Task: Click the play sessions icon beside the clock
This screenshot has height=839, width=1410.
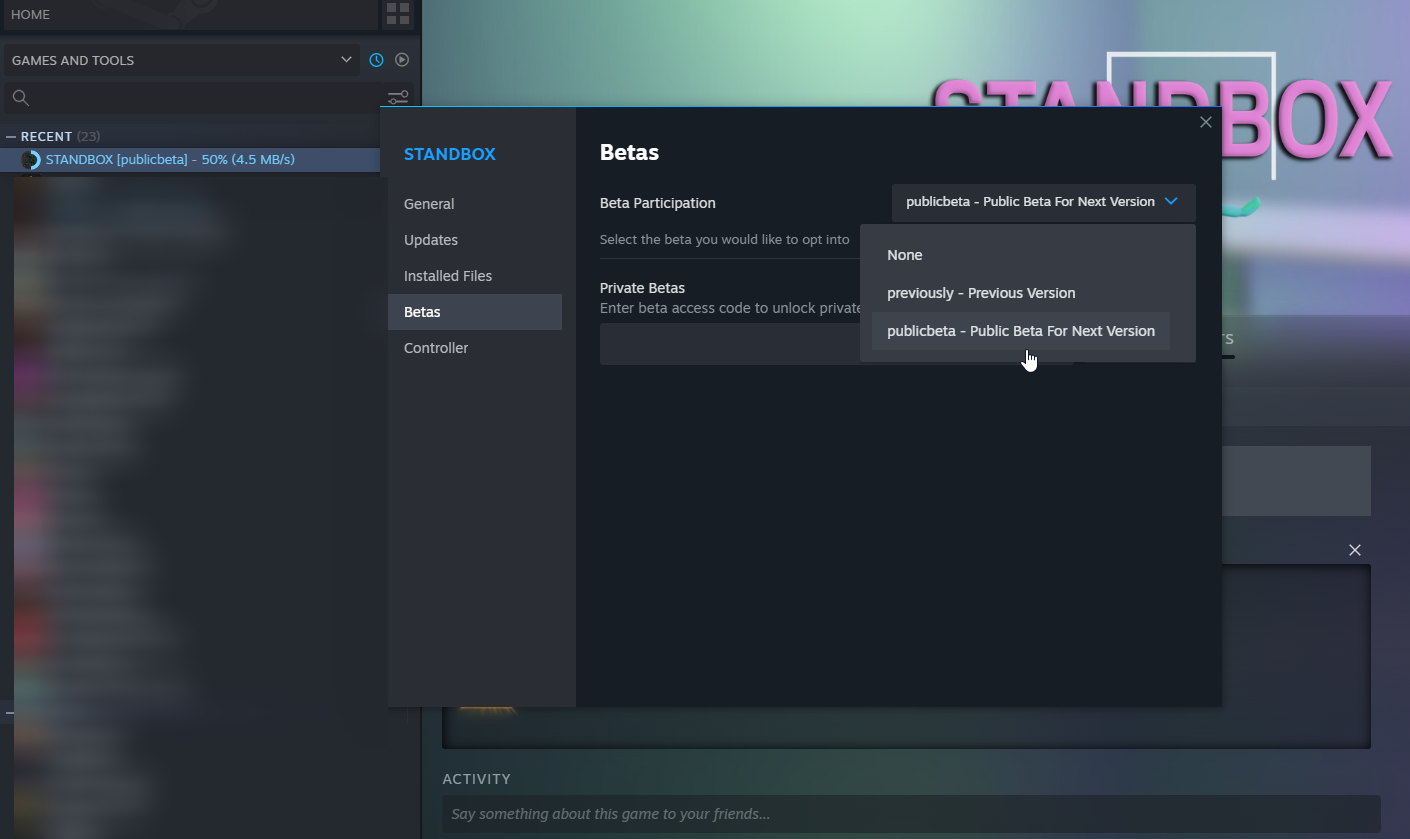Action: coord(401,59)
